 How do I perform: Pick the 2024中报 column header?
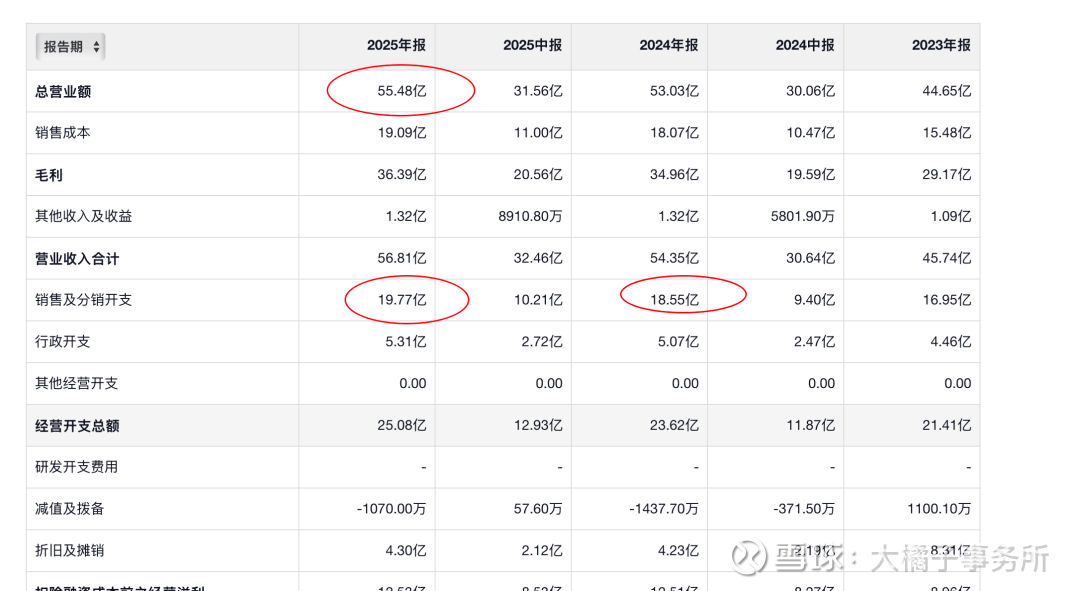(x=805, y=45)
